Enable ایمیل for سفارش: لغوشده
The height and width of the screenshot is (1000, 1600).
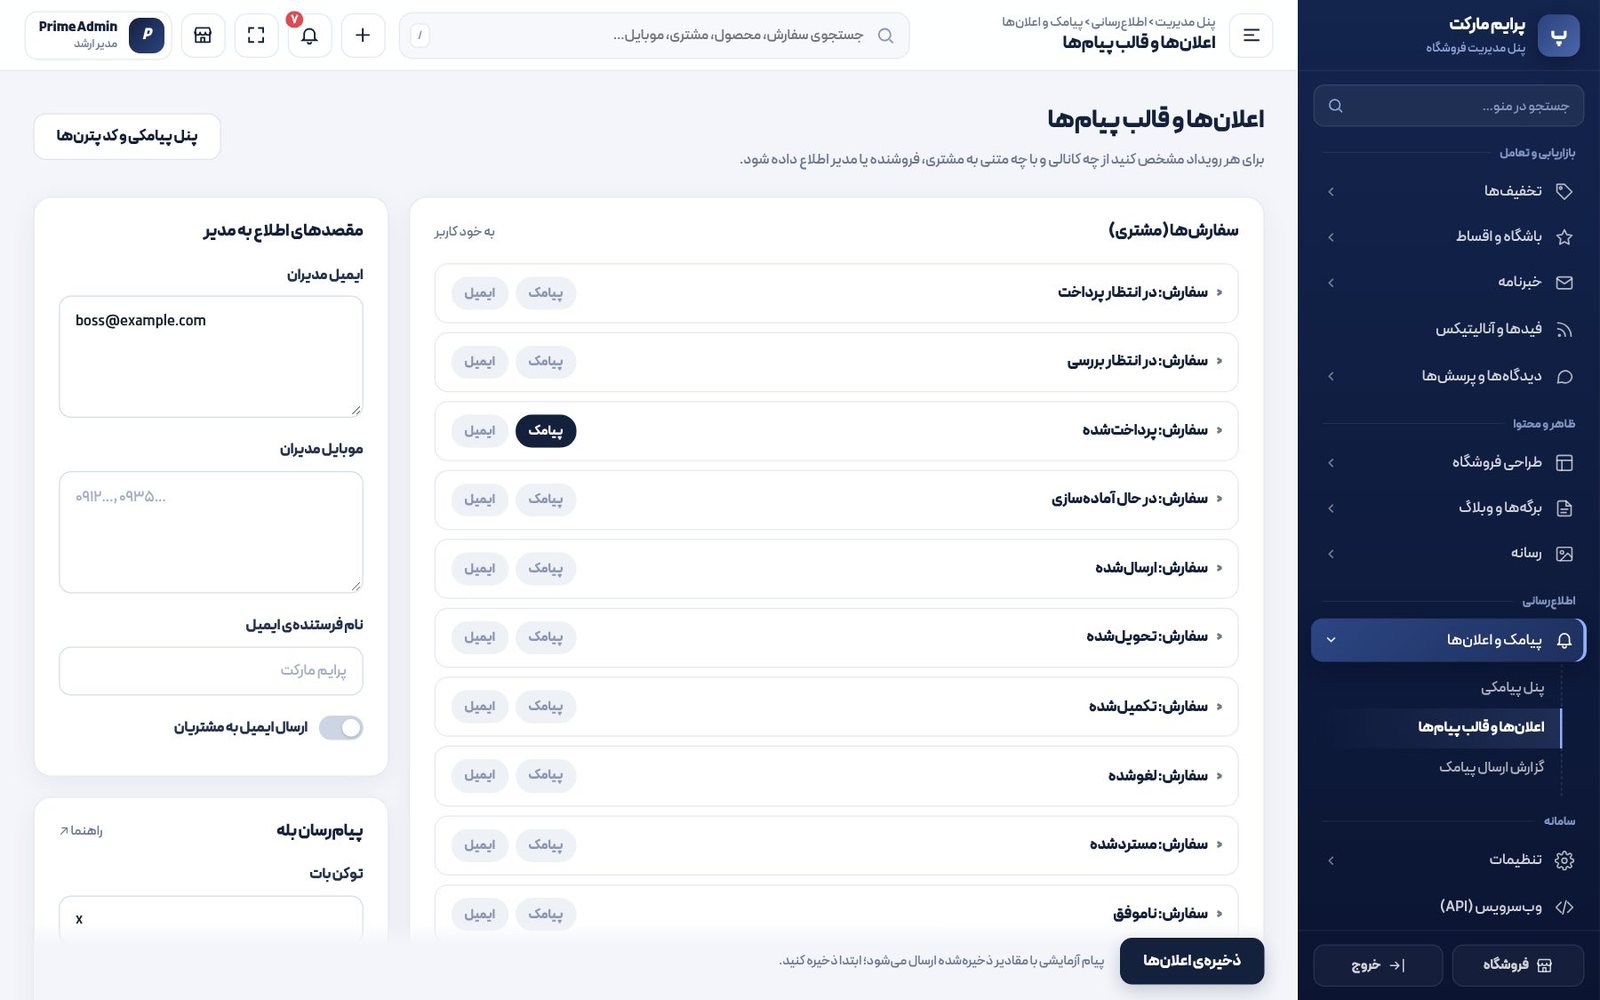(x=480, y=775)
